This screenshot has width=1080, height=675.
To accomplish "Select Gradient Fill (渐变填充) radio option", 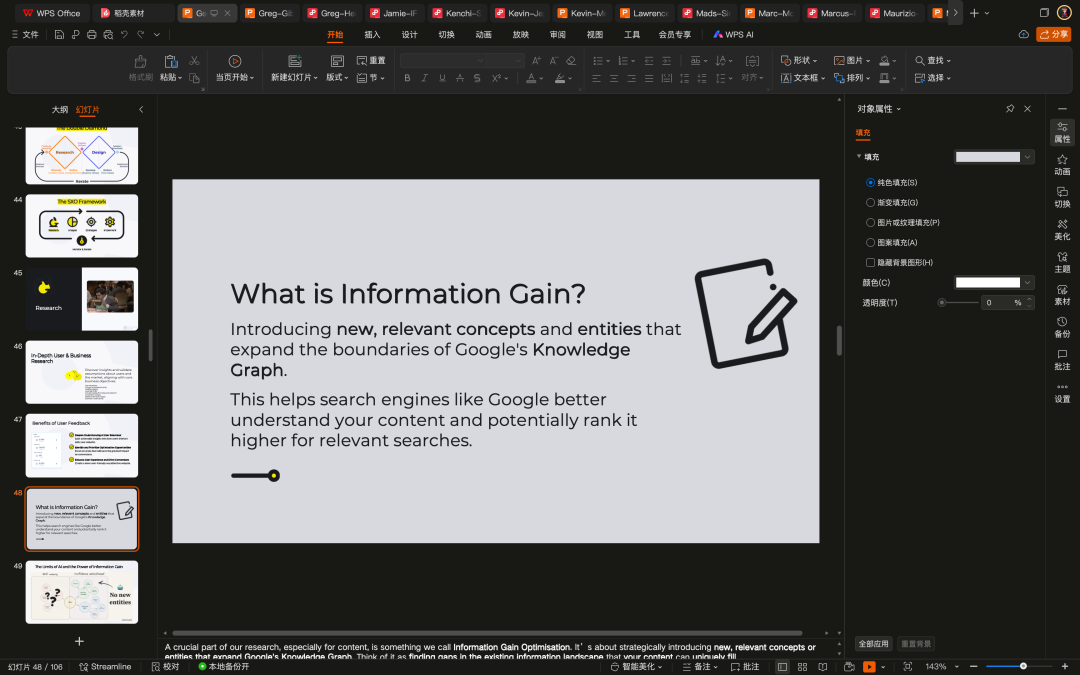I will coord(870,202).
